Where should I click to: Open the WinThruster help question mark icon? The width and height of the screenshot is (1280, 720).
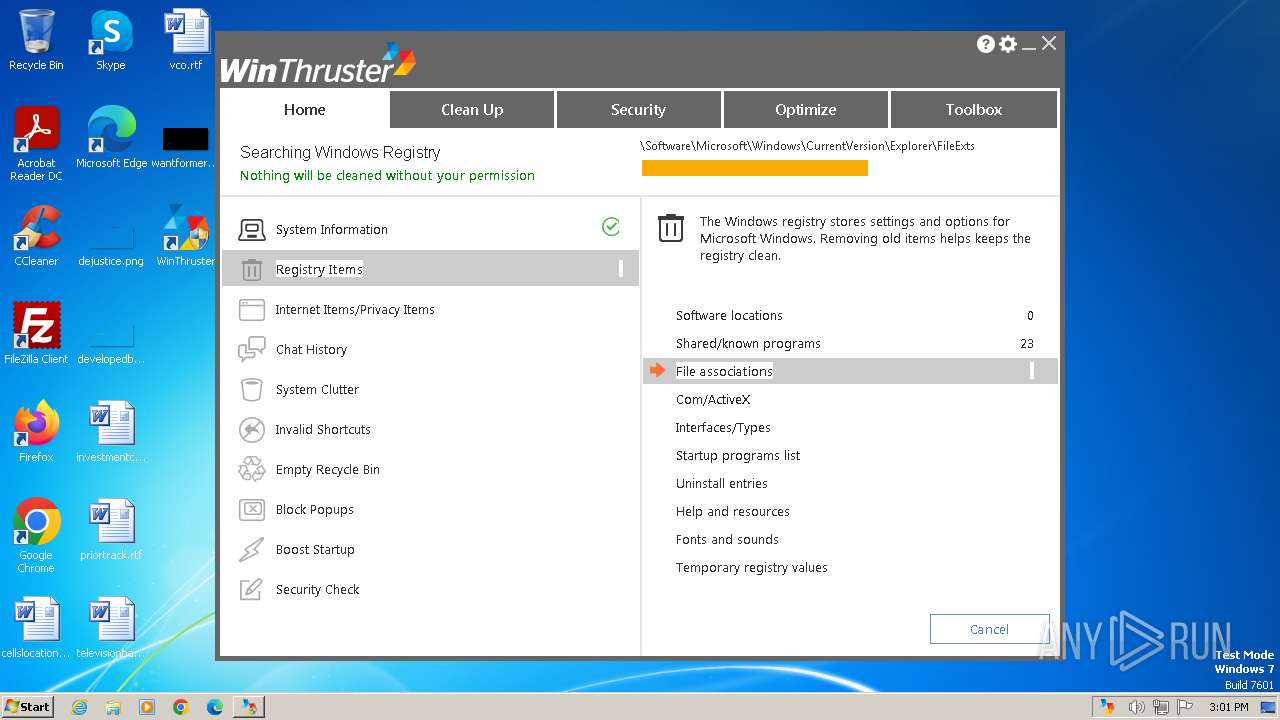(986, 44)
